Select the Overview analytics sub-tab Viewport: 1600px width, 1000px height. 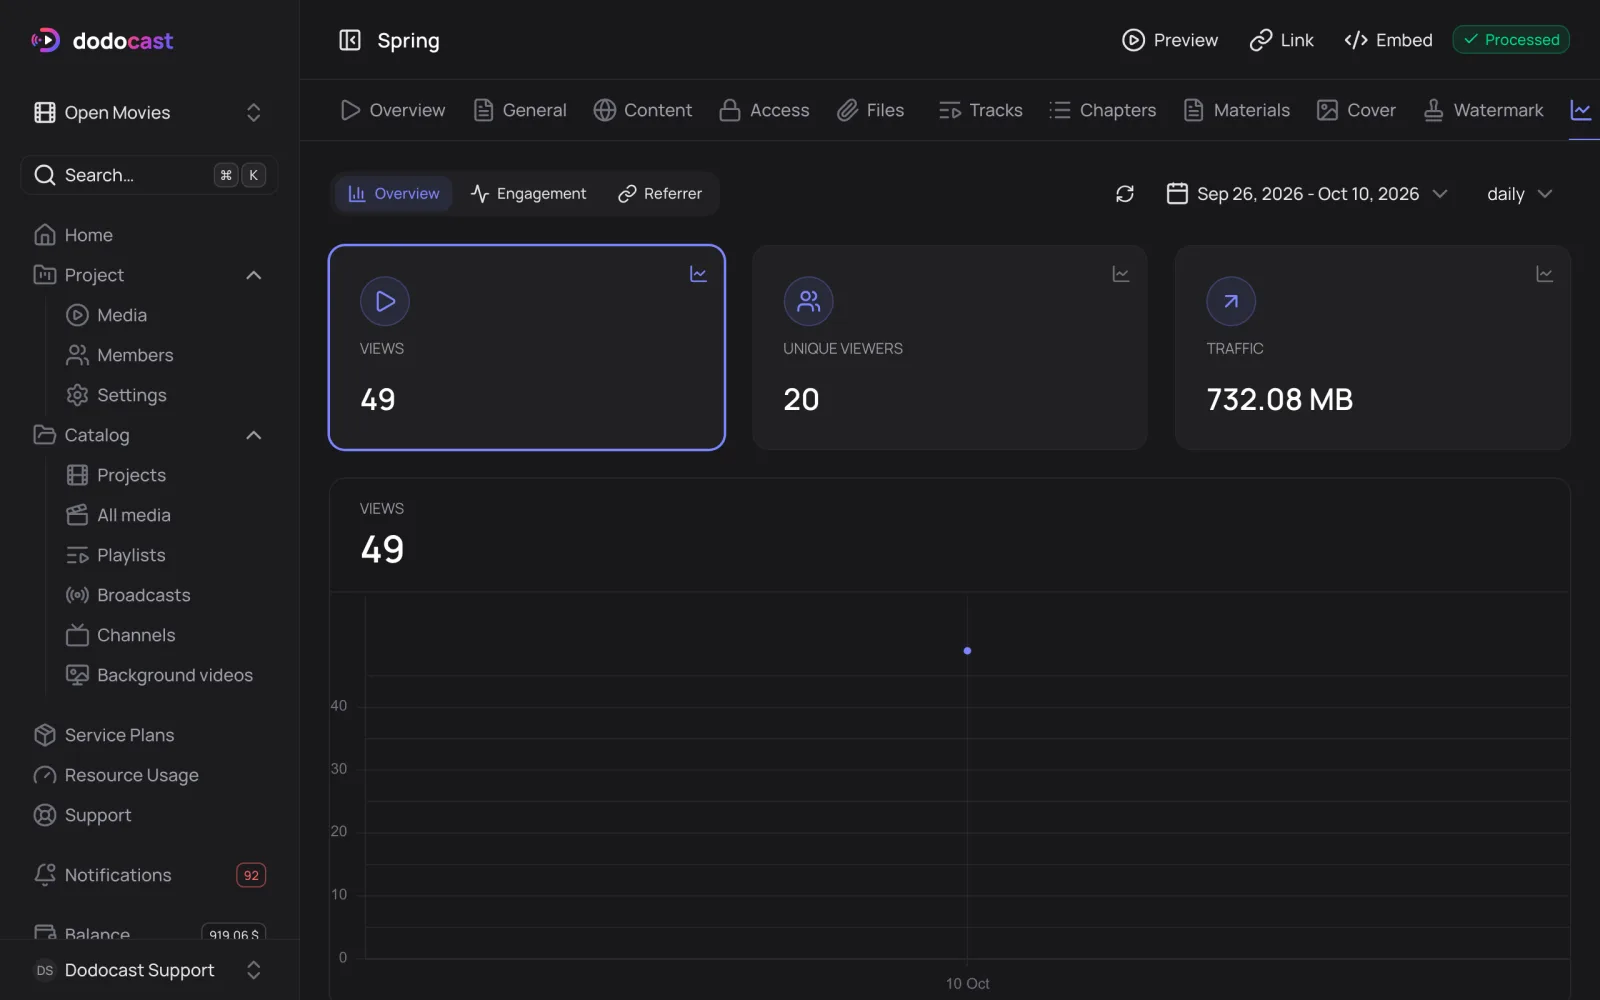(393, 194)
